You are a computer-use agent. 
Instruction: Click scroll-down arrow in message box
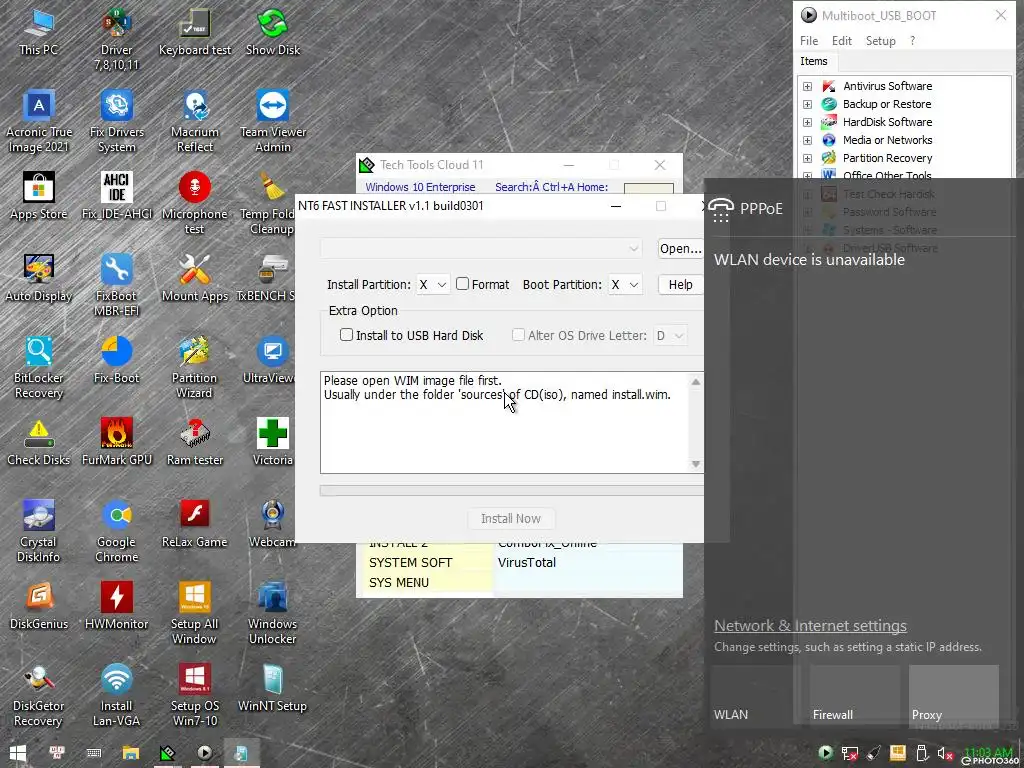tap(696, 464)
